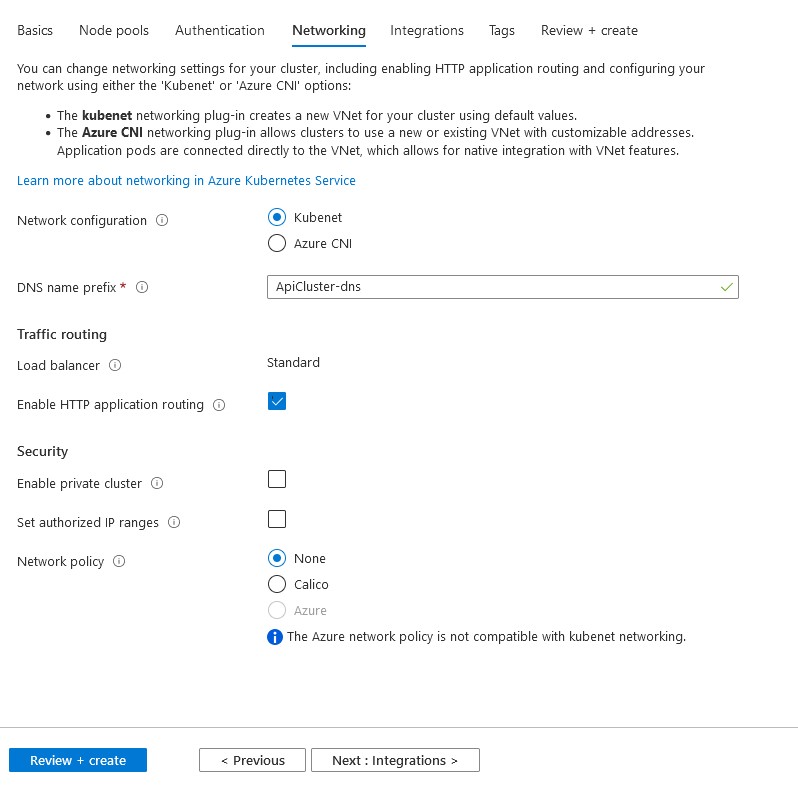
Task: Open the Authentication tab
Action: point(220,31)
